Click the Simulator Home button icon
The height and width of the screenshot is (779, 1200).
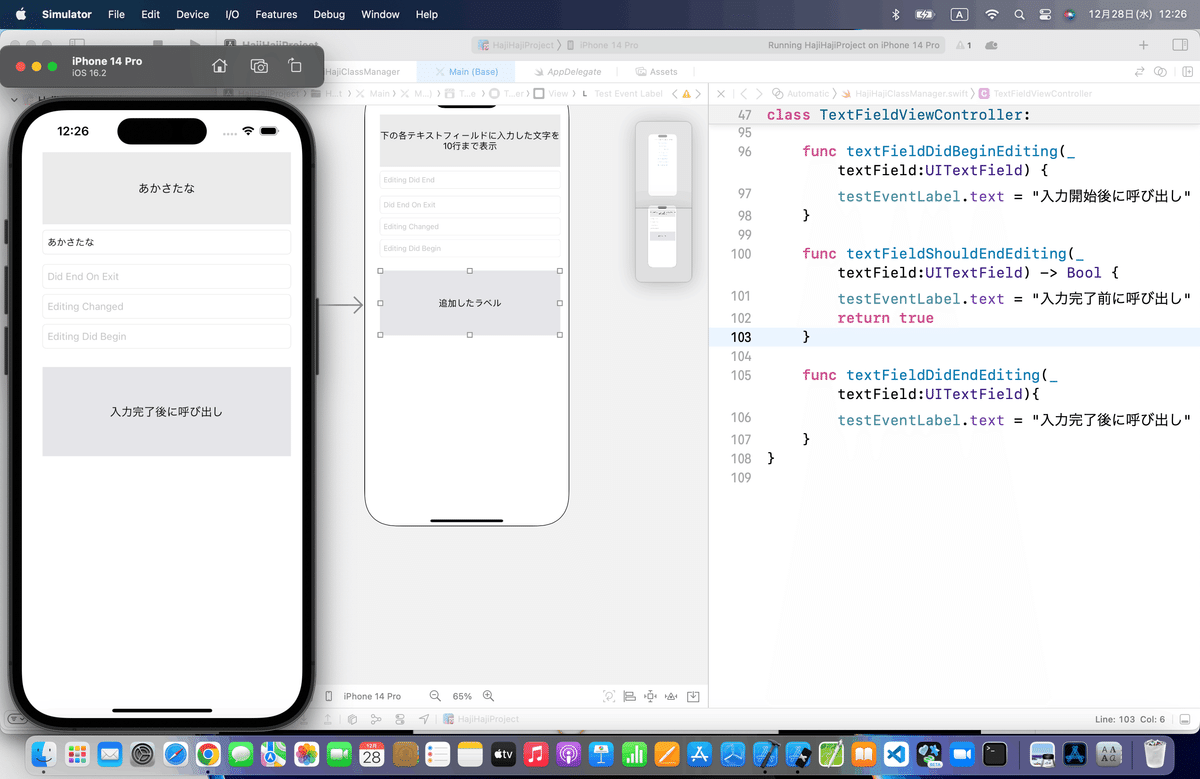point(220,66)
